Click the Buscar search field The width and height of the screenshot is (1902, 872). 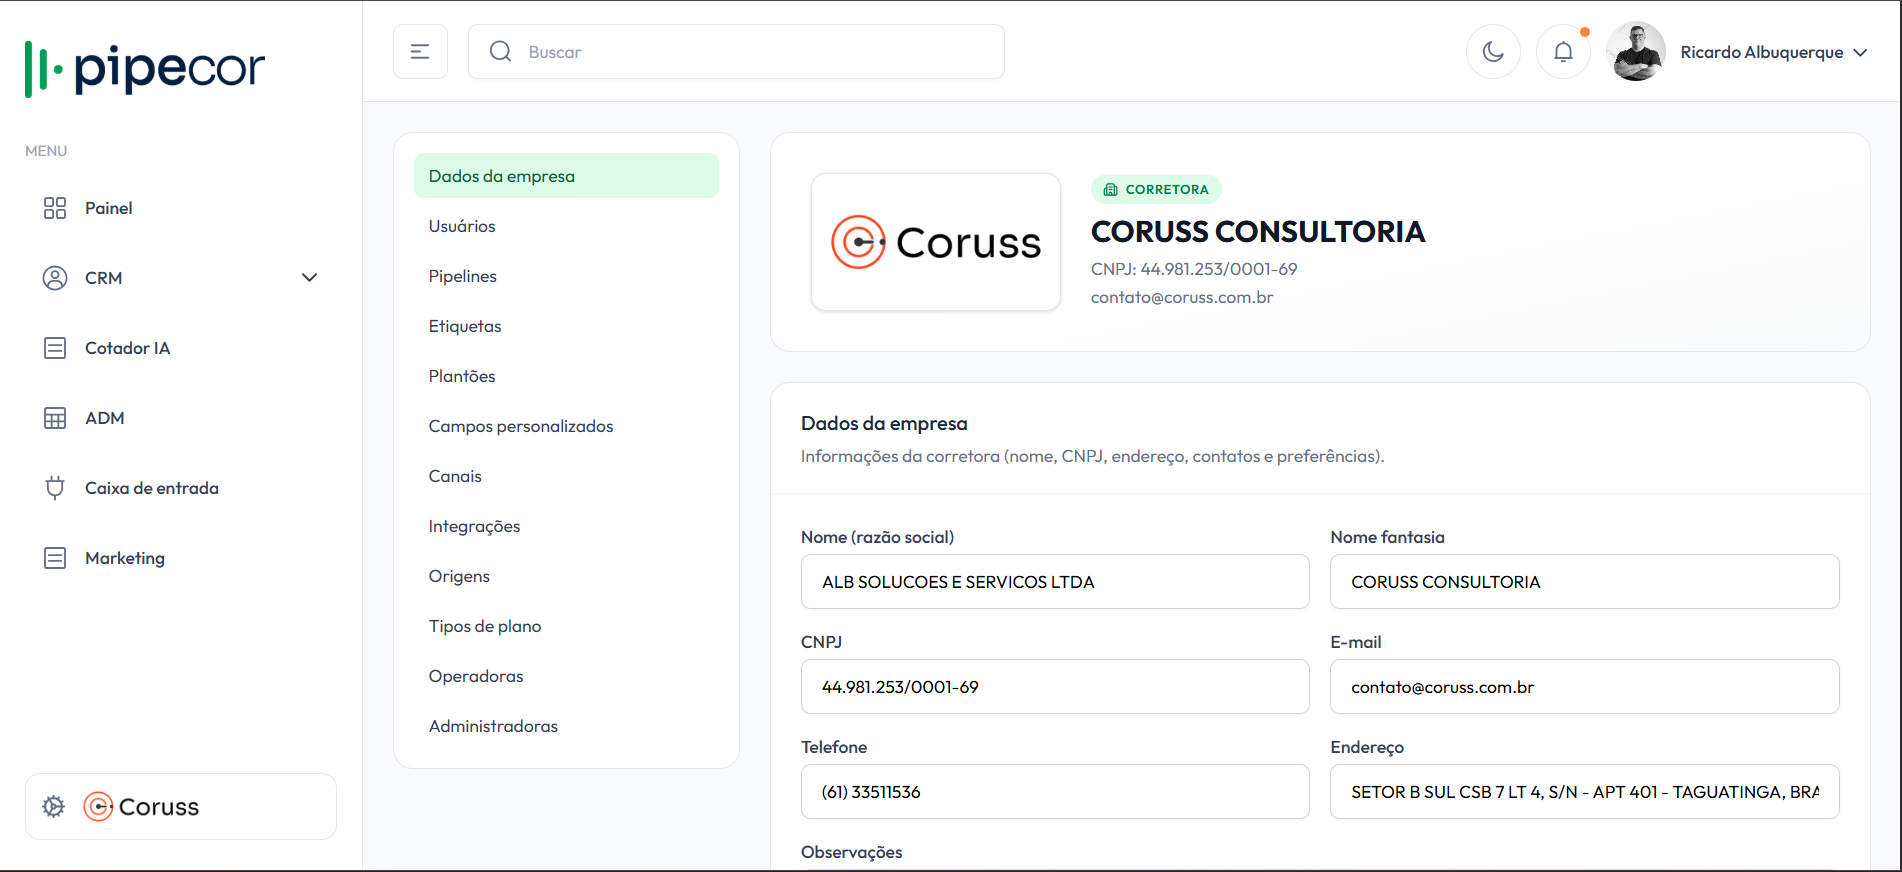pyautogui.click(x=736, y=52)
